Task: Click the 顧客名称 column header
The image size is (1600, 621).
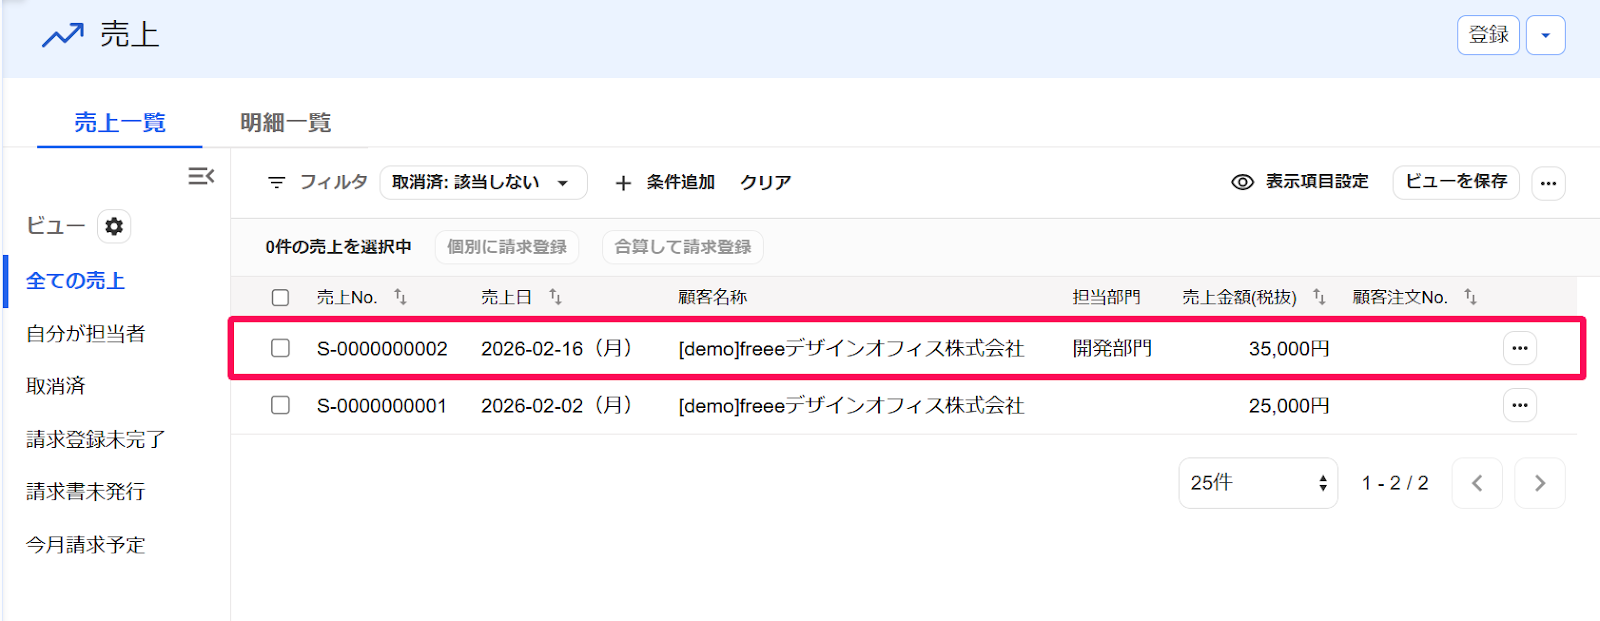Action: click(712, 297)
